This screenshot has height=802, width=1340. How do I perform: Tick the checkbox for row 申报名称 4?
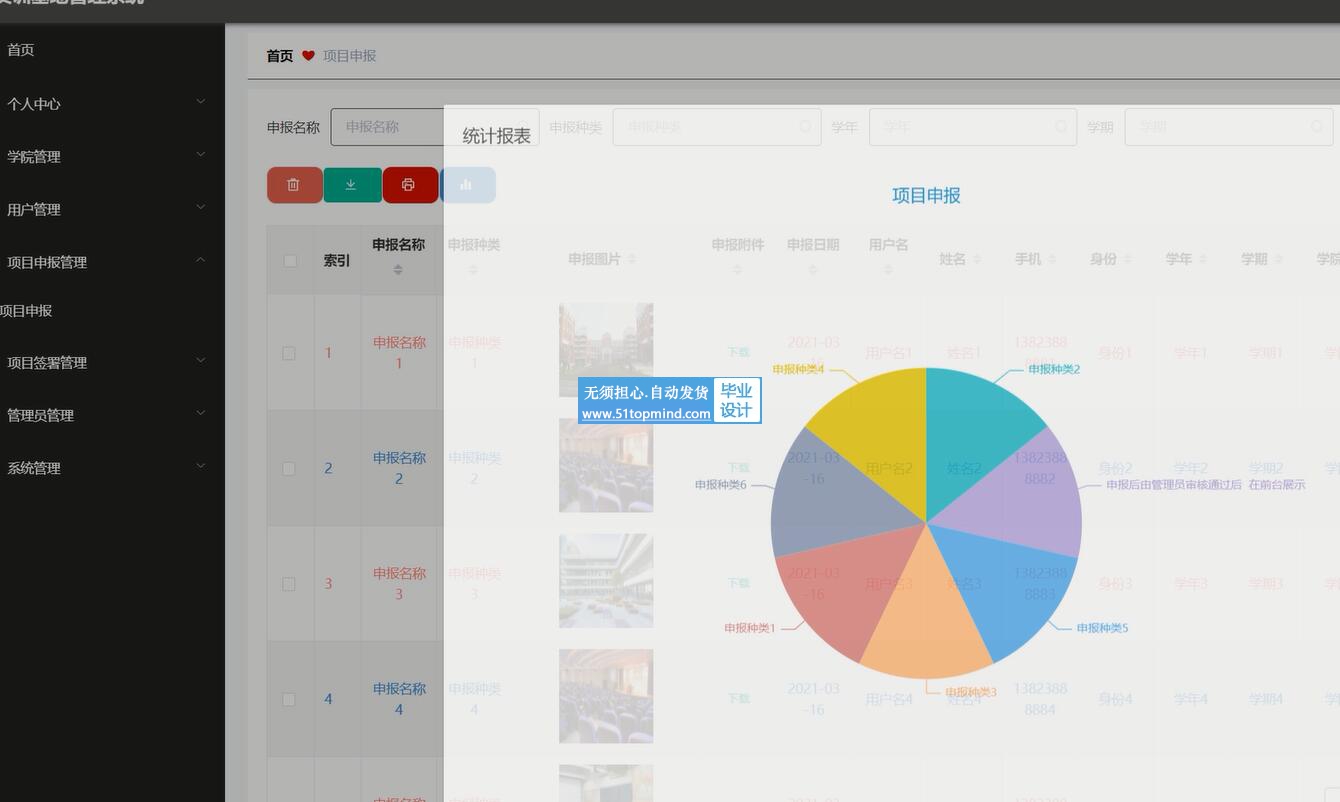289,699
